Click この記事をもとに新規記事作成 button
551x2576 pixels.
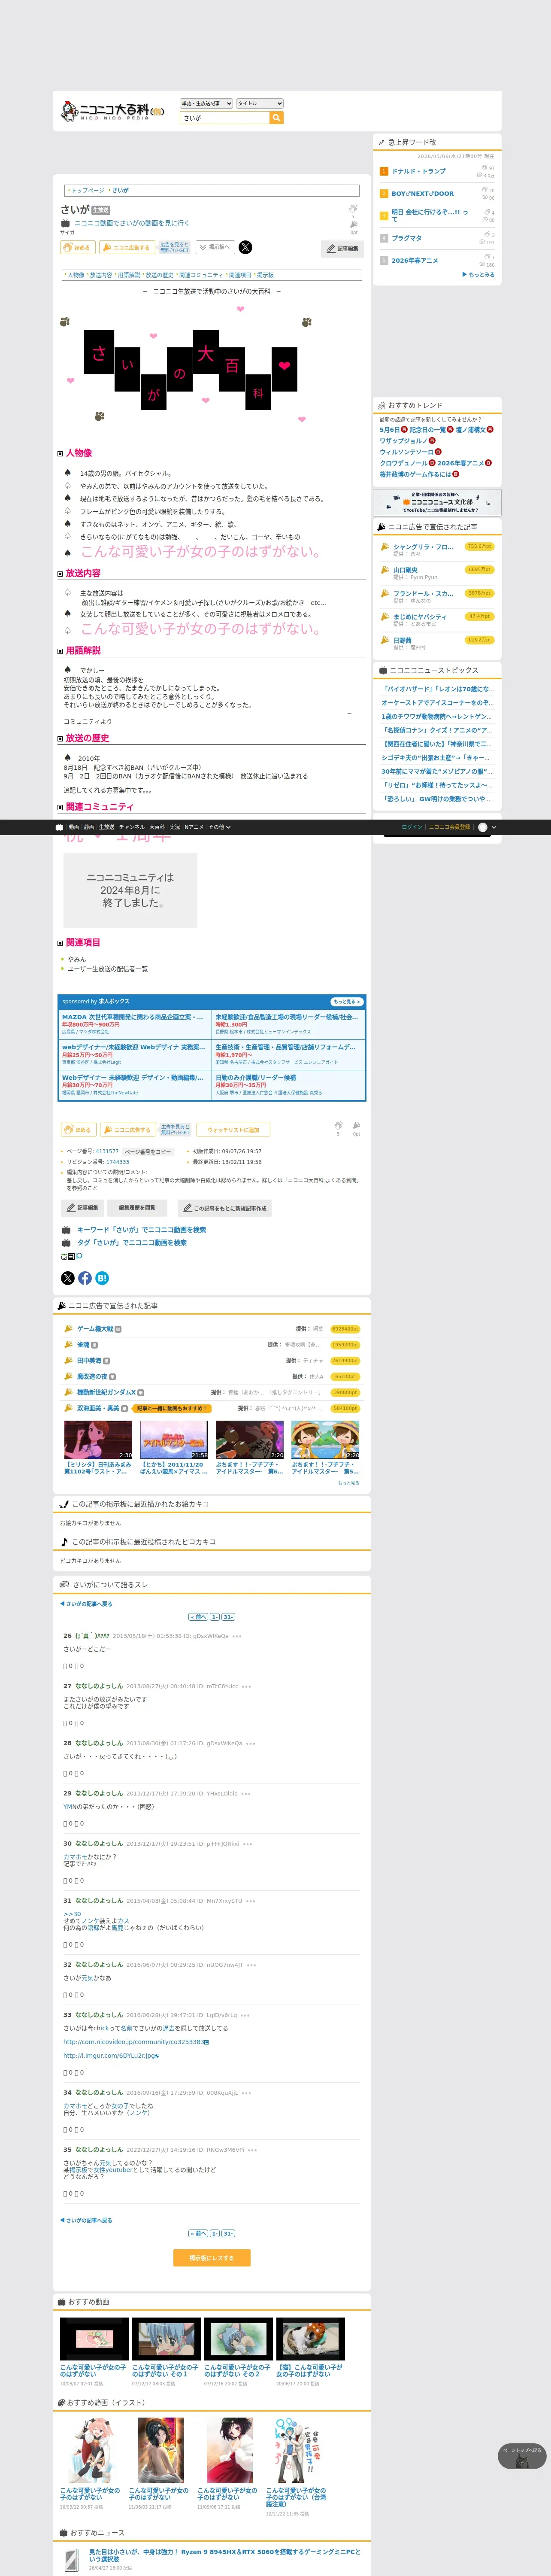[225, 1208]
